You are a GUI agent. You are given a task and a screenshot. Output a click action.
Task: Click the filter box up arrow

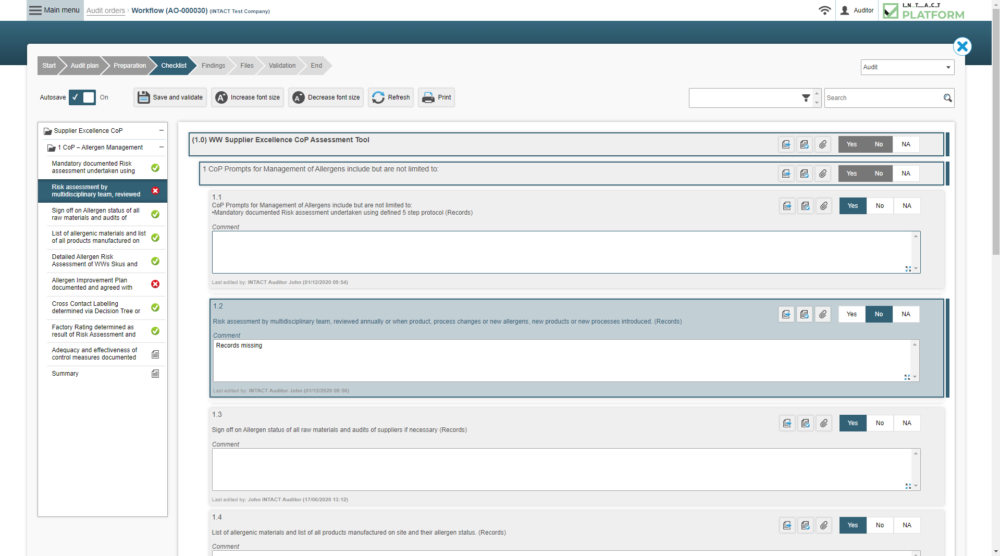point(816,94)
